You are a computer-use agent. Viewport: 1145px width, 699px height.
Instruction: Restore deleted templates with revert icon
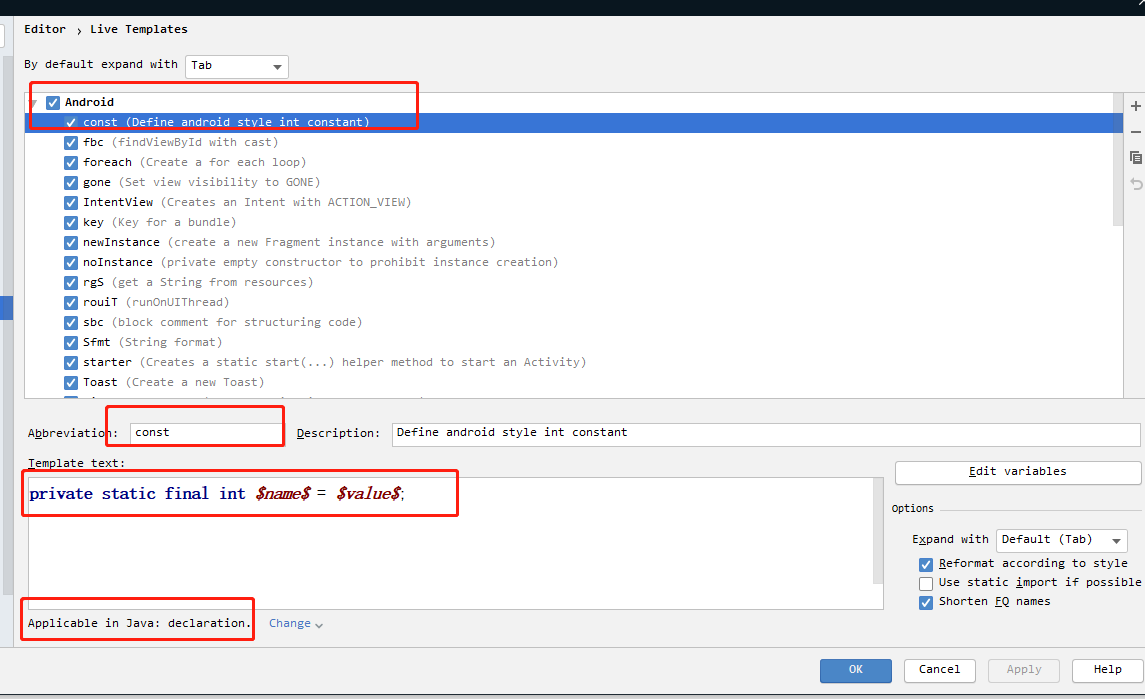coord(1136,184)
